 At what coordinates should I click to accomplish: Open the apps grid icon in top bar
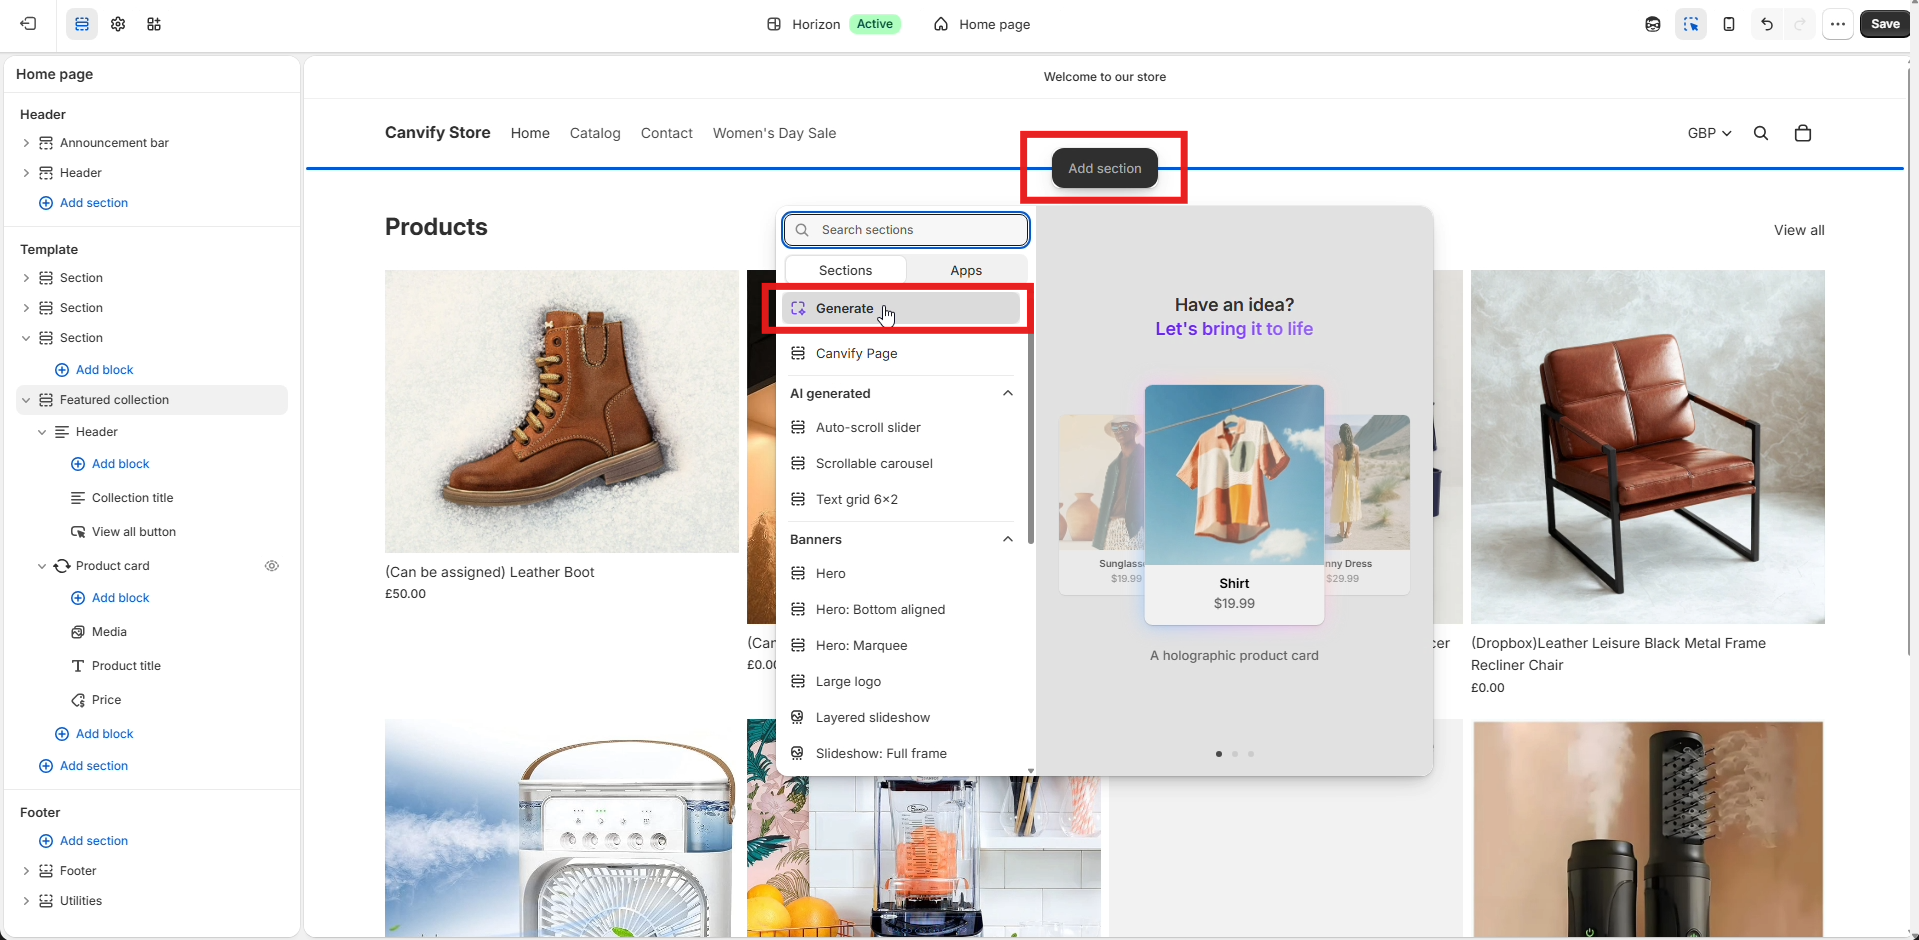[154, 24]
